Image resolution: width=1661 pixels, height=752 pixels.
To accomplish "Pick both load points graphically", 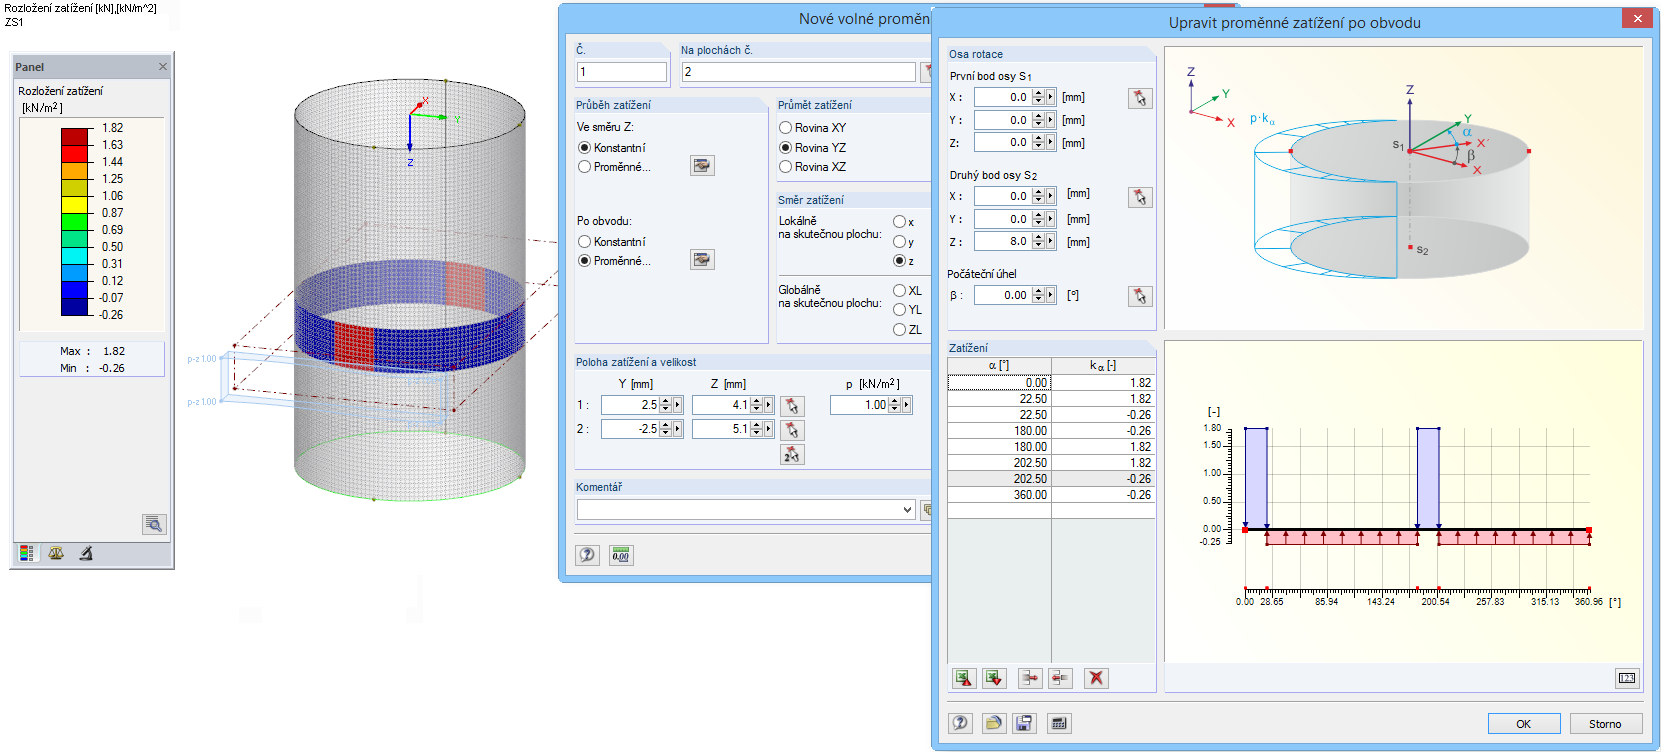I will click(x=792, y=455).
